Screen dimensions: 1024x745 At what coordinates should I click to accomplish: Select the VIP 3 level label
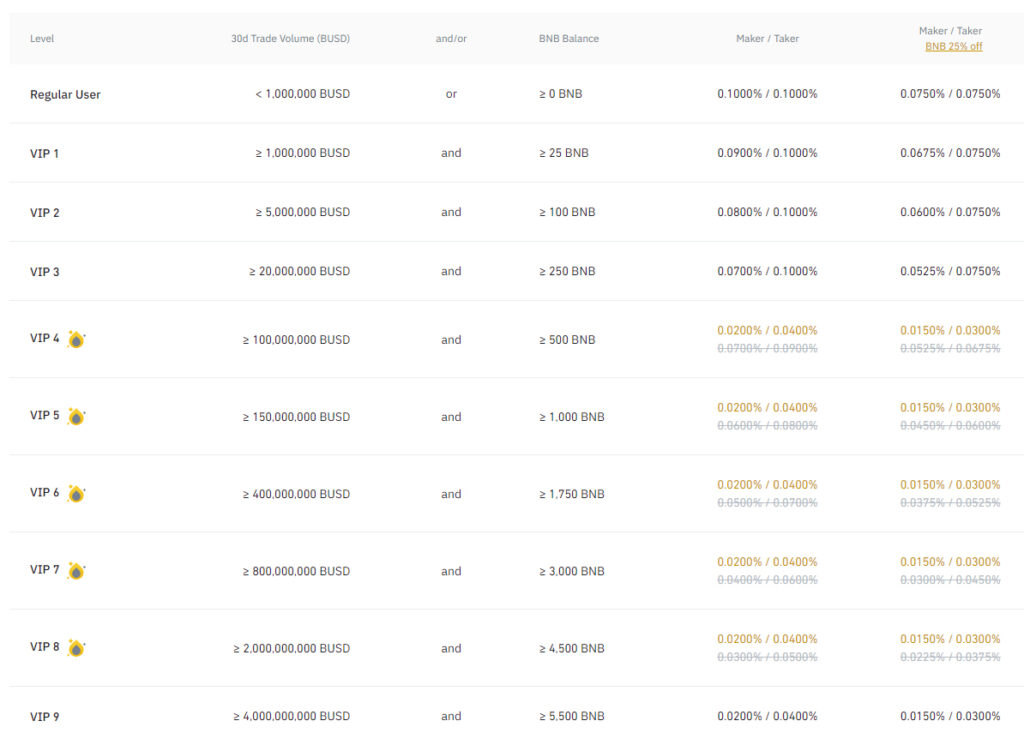[x=44, y=272]
